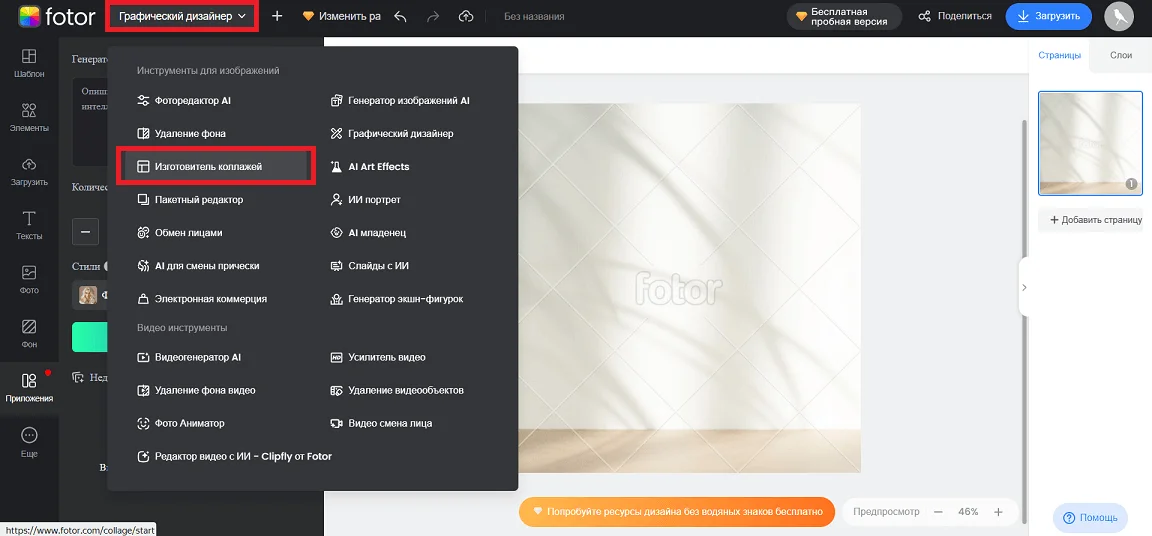This screenshot has height=536, width=1152.
Task: Click the cloud save icon
Action: pyautogui.click(x=466, y=16)
